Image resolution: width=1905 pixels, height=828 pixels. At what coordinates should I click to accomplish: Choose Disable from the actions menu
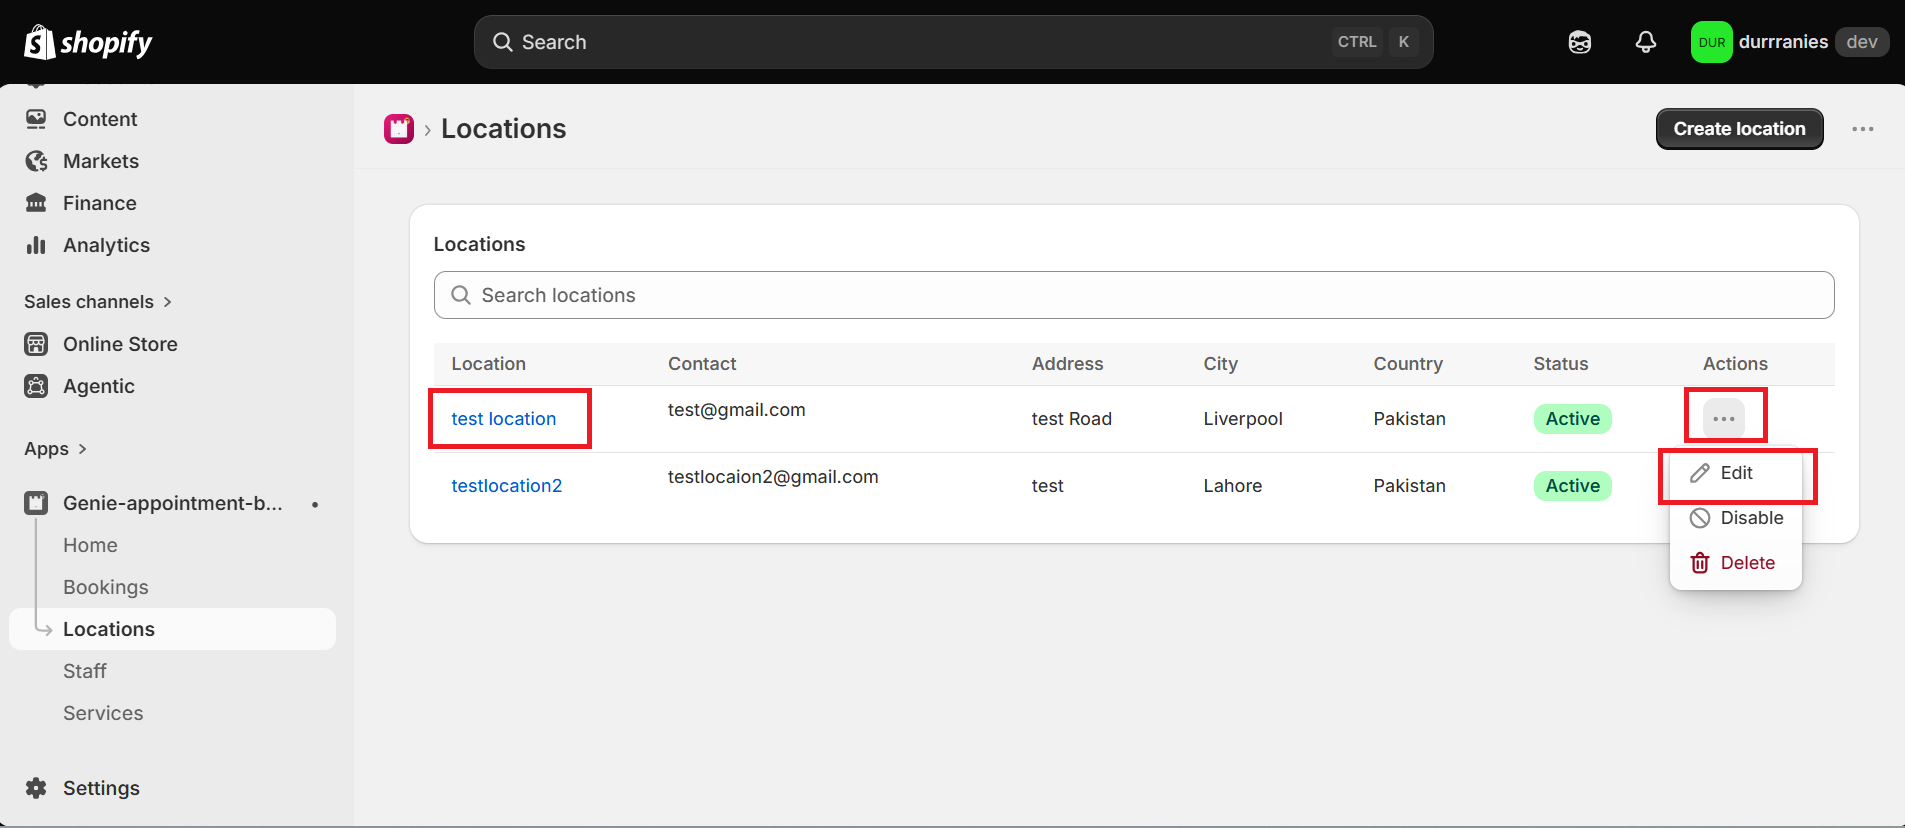(1736, 518)
